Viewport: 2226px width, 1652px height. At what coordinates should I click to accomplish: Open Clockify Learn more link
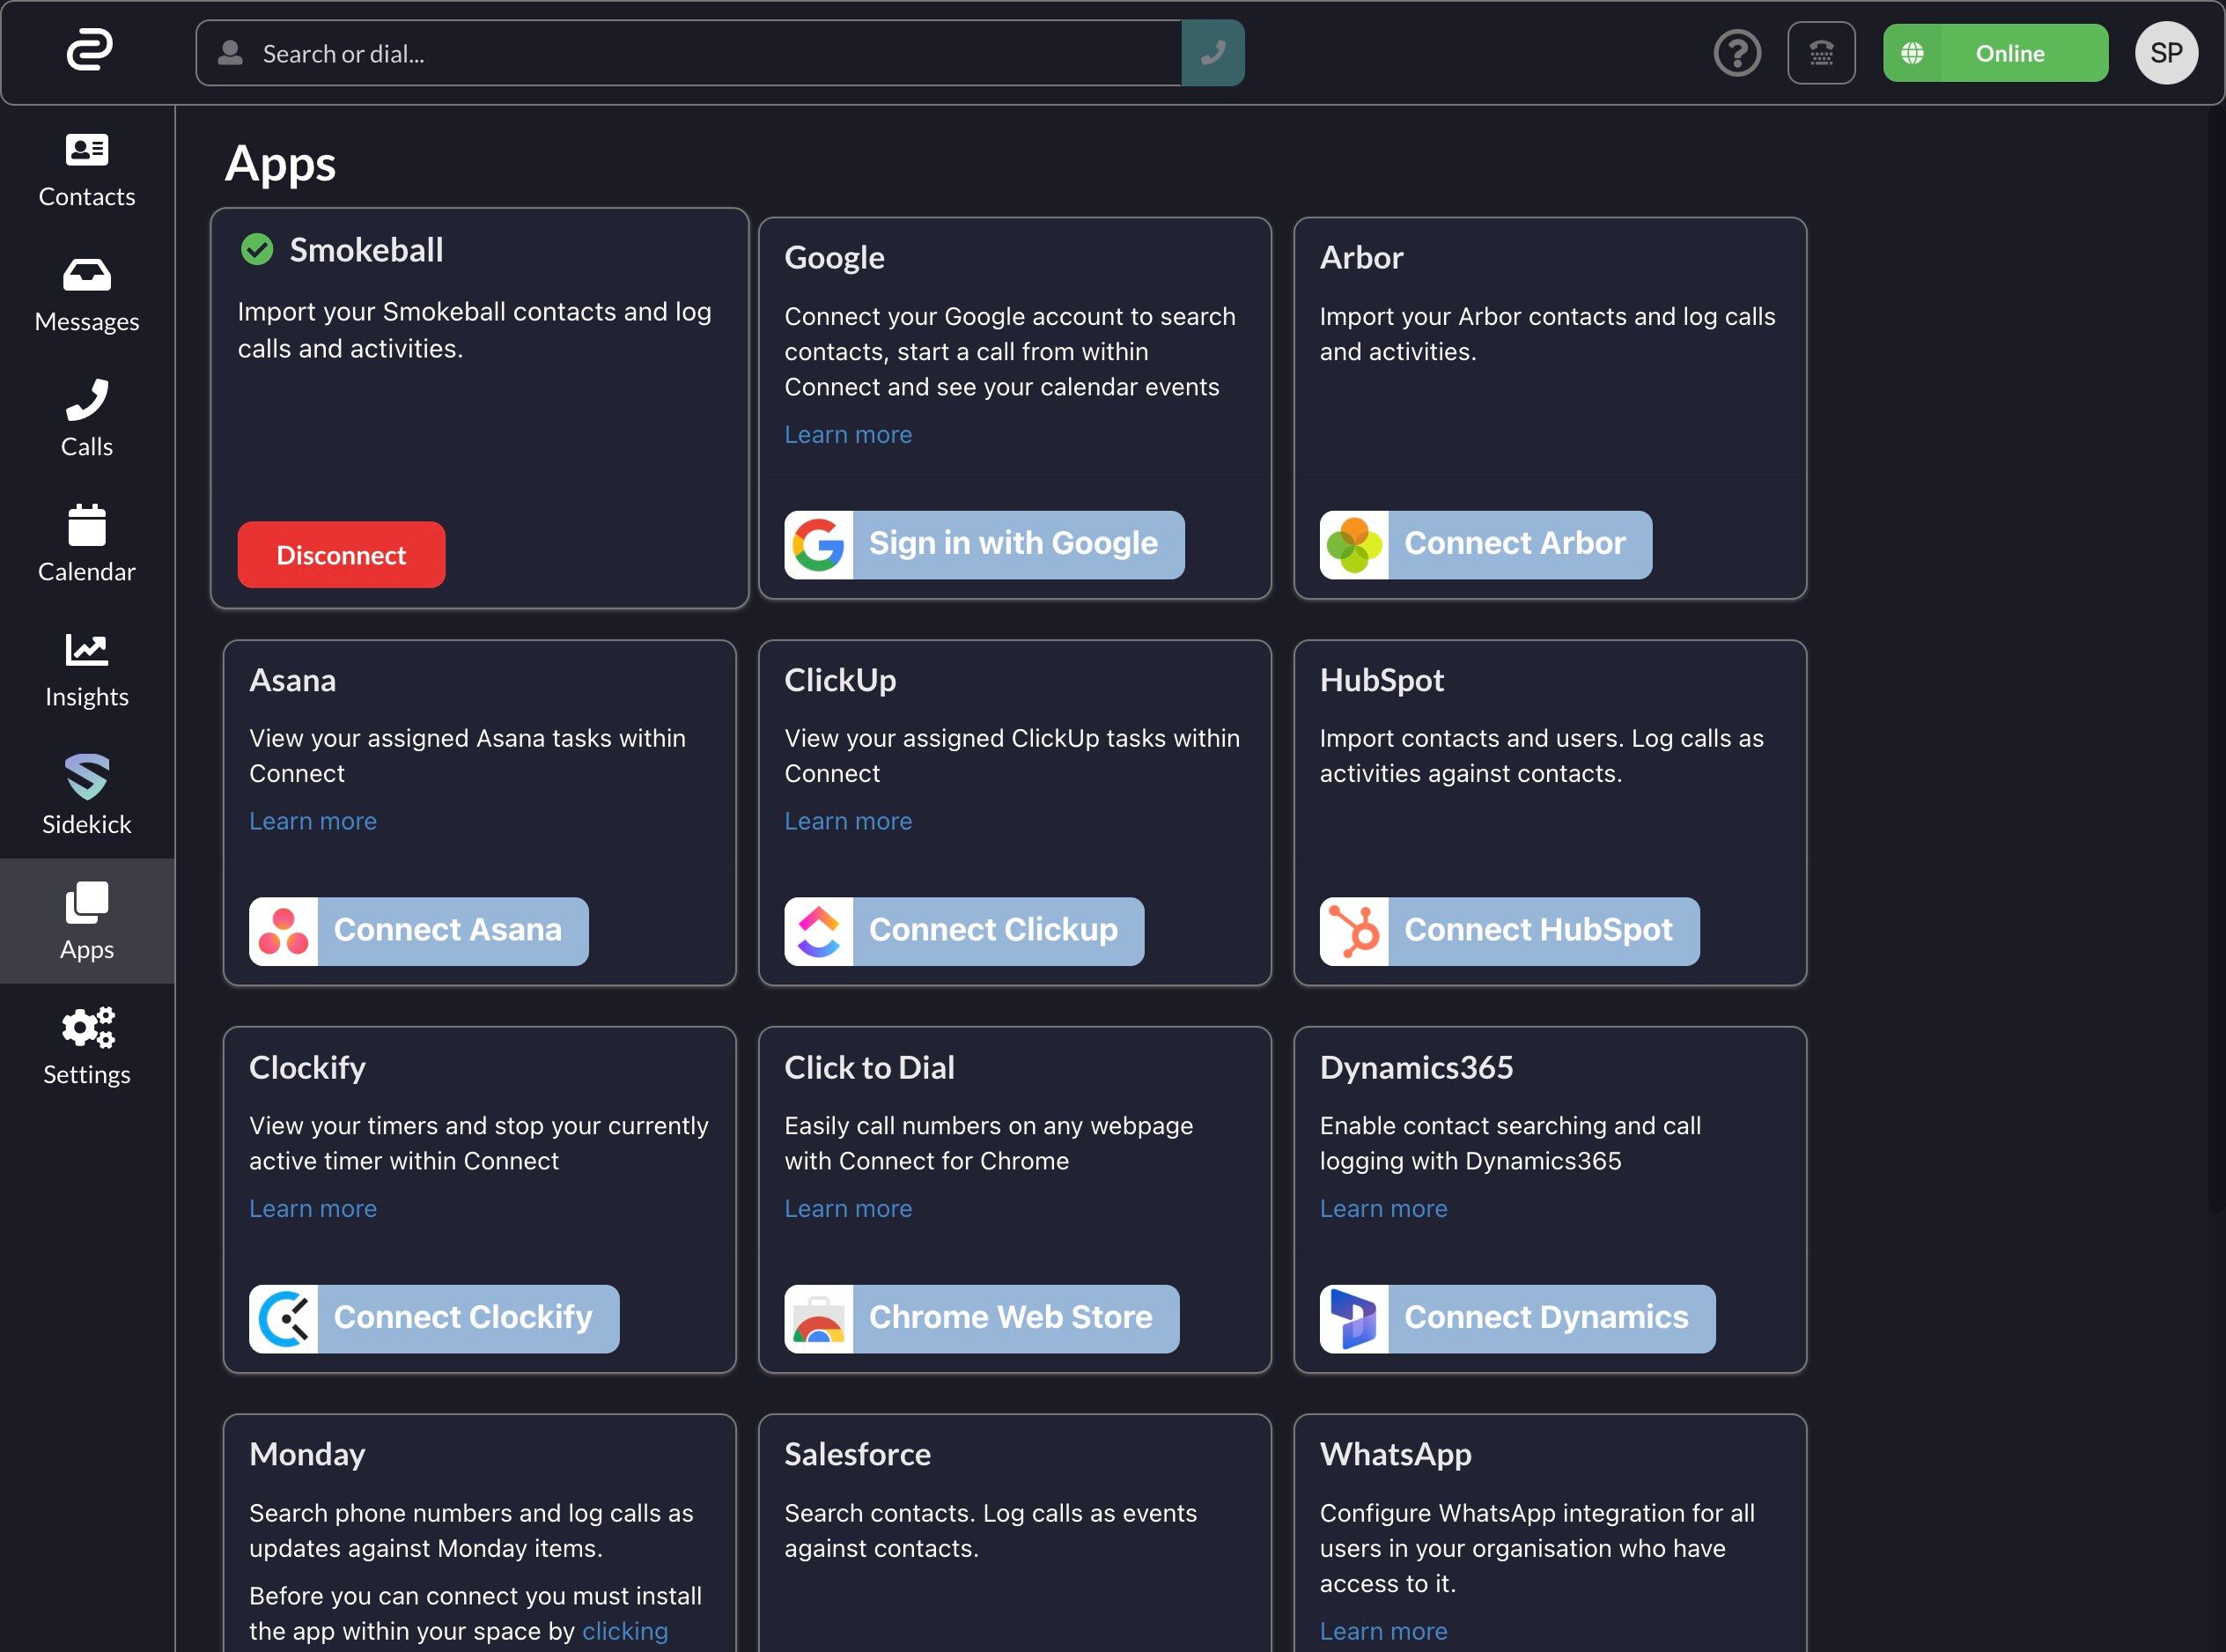[313, 1209]
